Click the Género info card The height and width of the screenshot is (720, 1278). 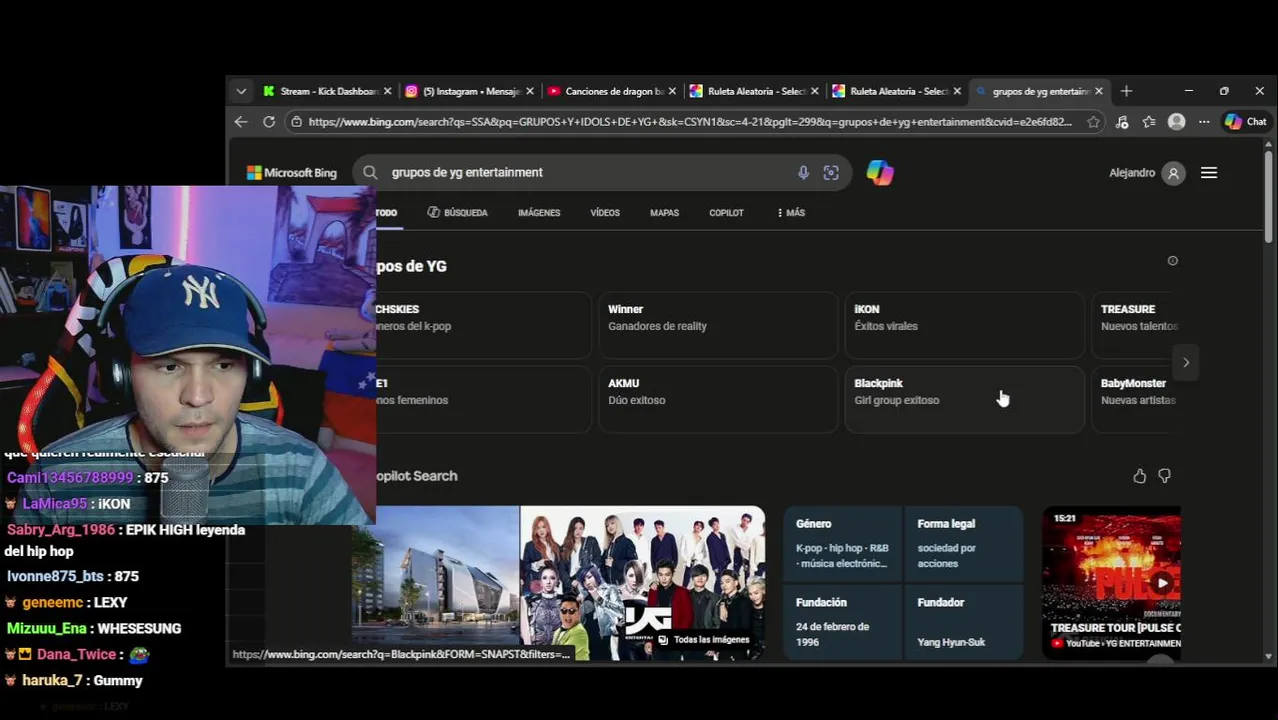pyautogui.click(x=842, y=544)
